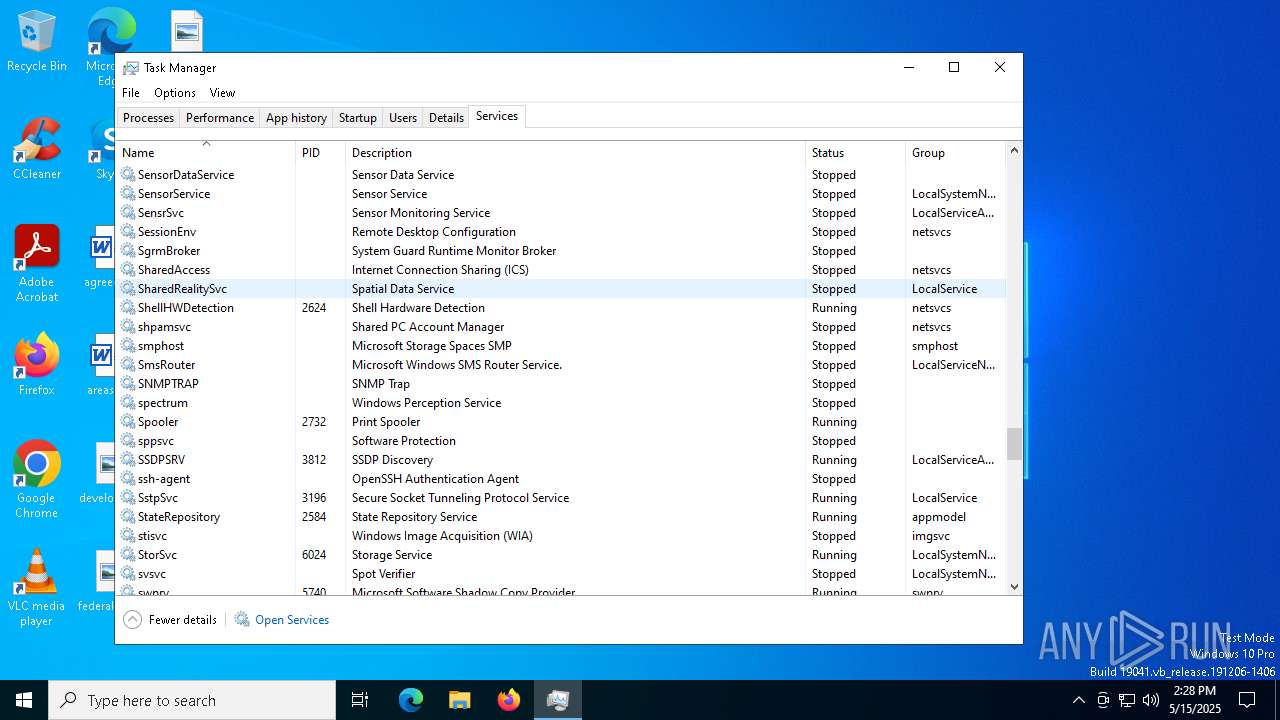1280x720 pixels.
Task: Open the File menu
Action: coord(131,93)
